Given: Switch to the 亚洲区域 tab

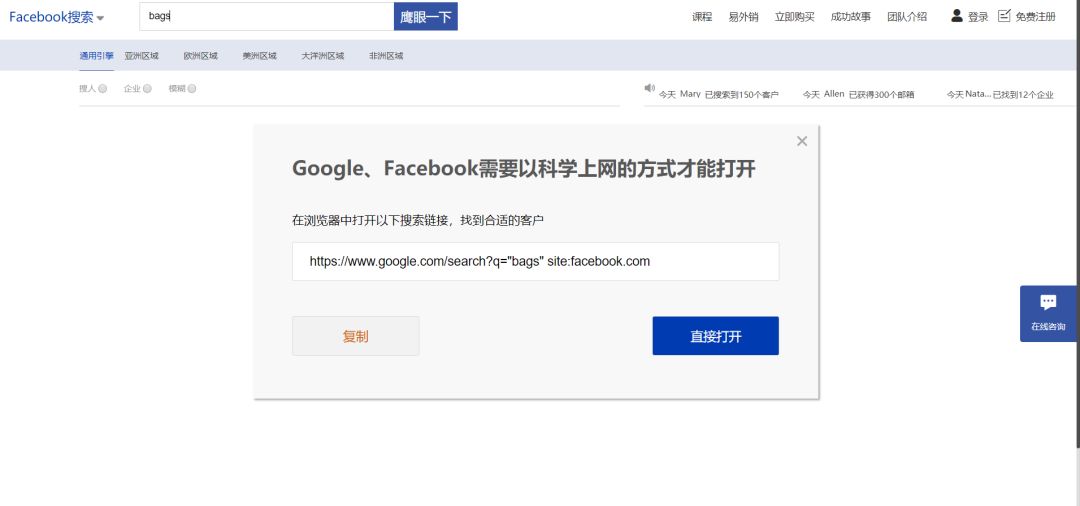Looking at the screenshot, I should [142, 56].
